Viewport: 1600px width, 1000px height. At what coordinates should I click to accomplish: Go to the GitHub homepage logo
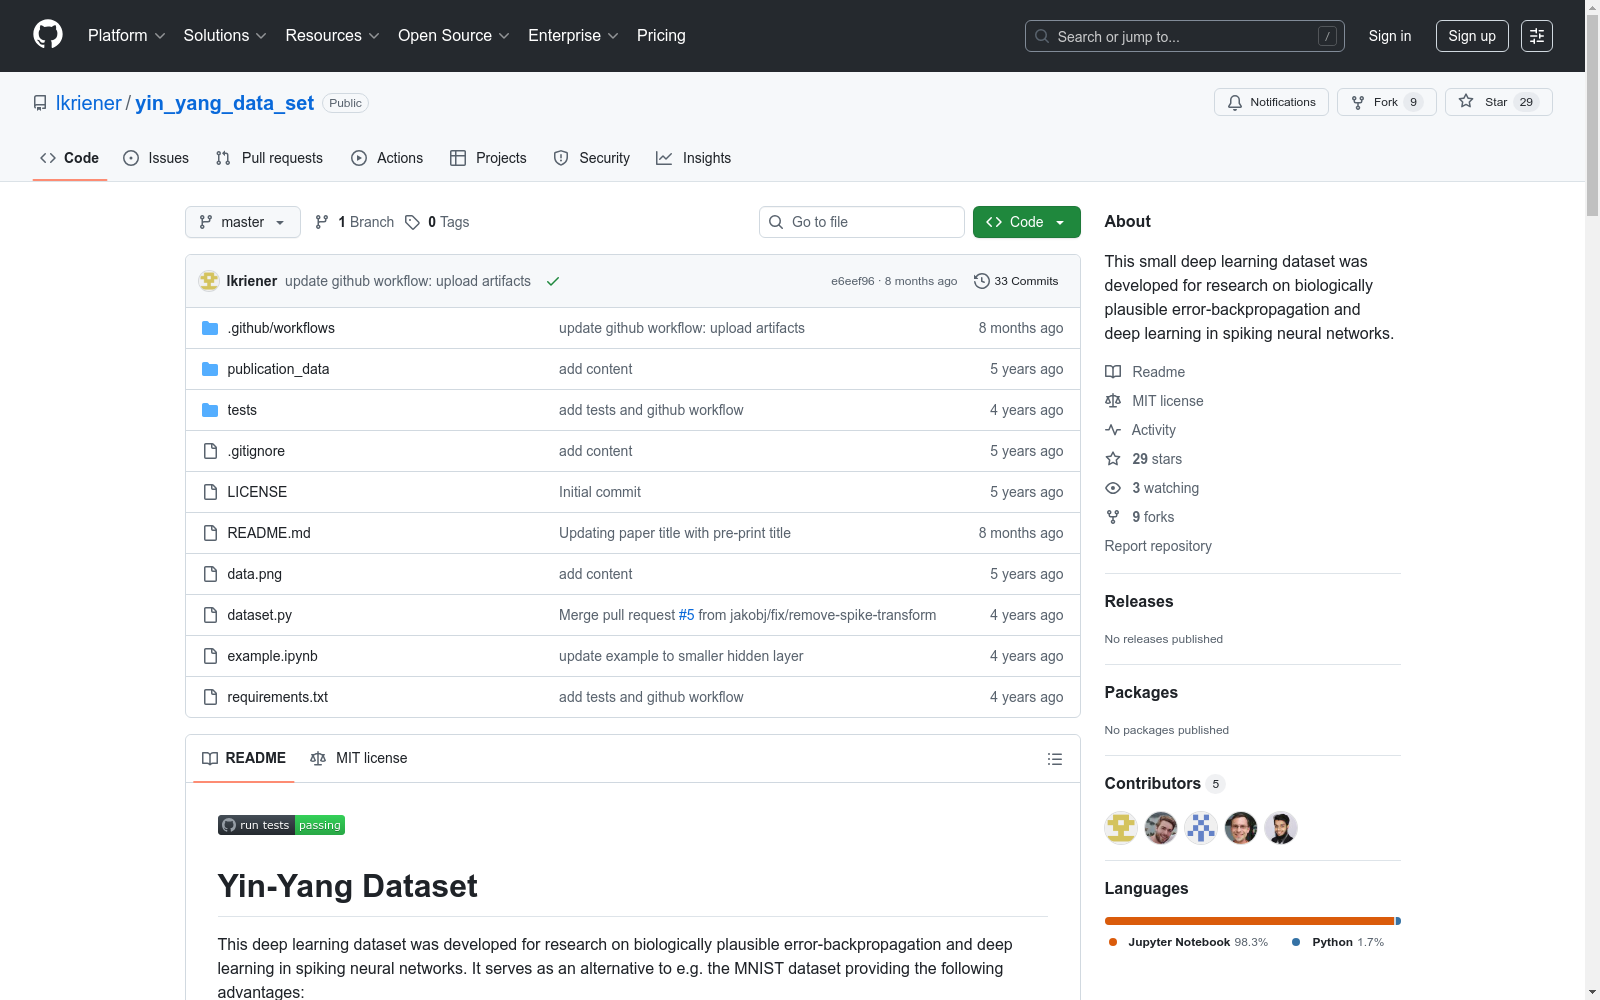[x=48, y=35]
